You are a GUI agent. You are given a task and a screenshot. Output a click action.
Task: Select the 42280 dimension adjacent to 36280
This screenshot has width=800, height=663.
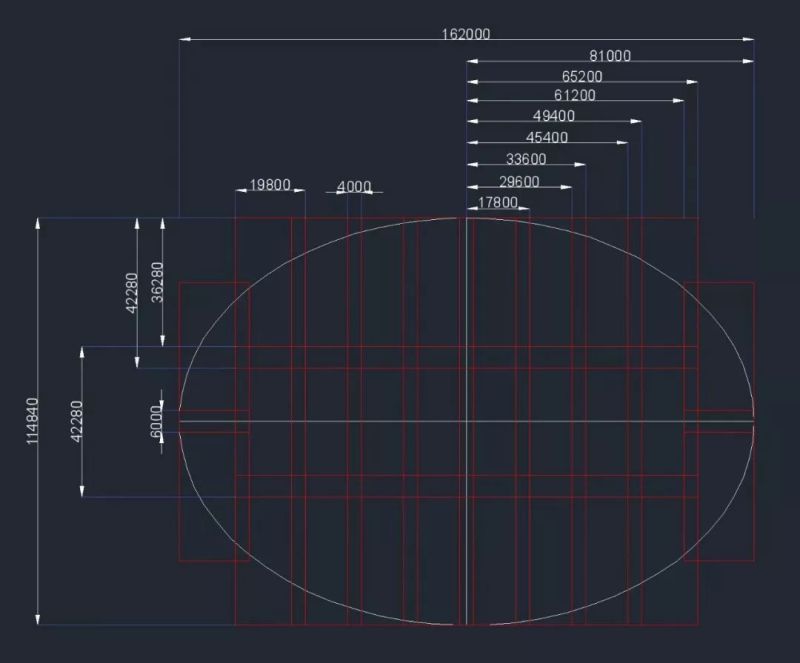(x=131, y=293)
